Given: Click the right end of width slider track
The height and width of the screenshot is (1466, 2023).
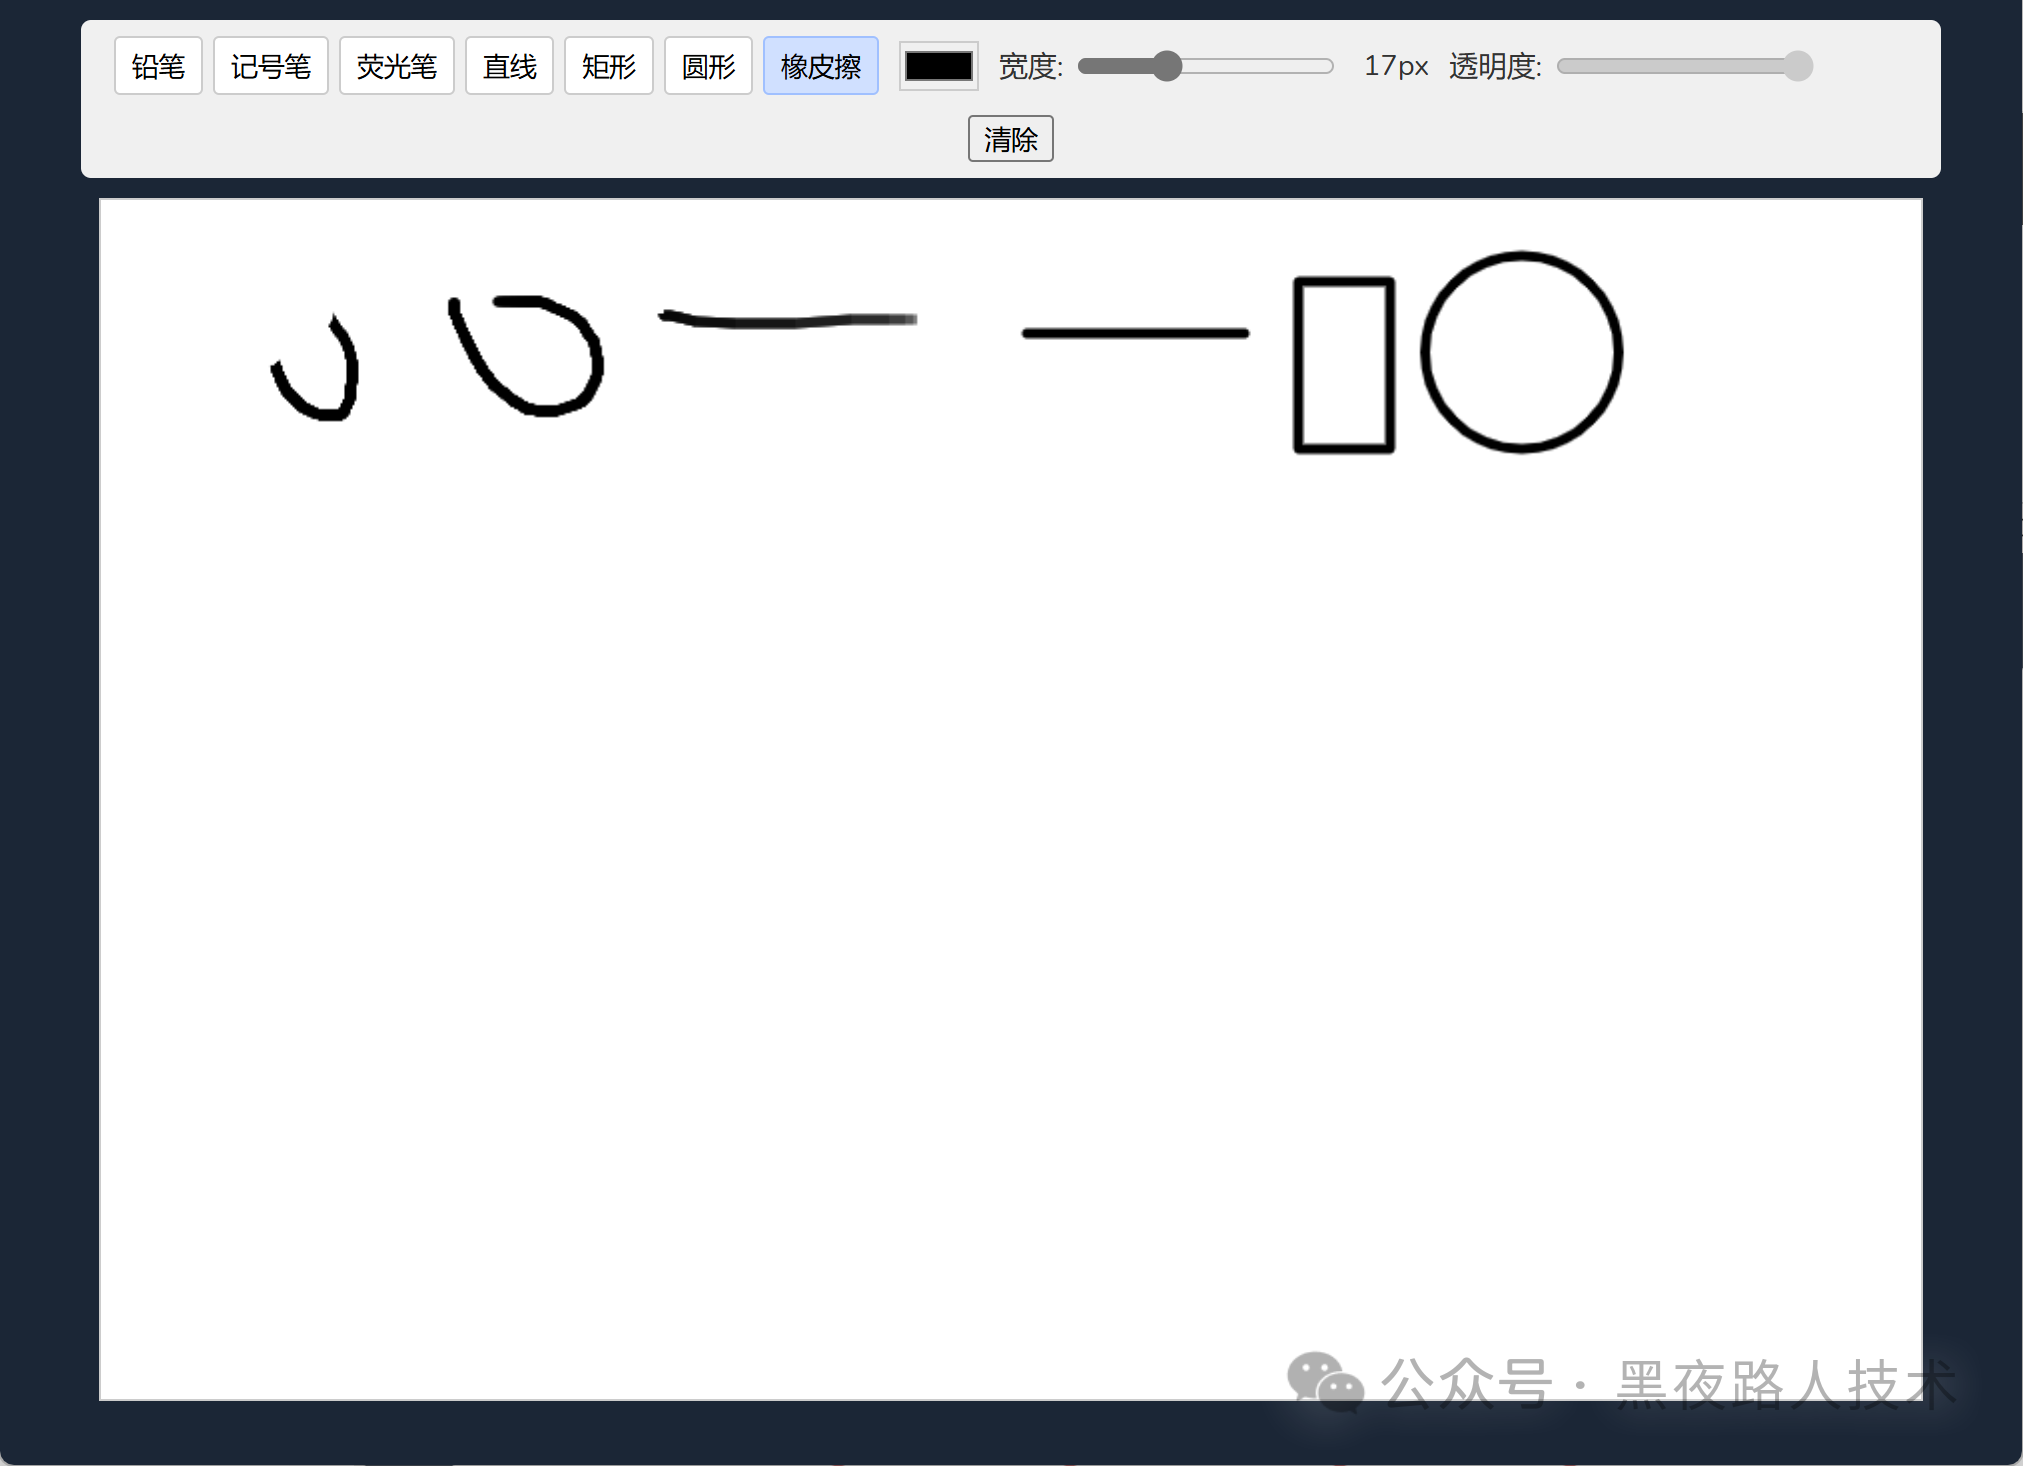Looking at the screenshot, I should pos(1325,66).
